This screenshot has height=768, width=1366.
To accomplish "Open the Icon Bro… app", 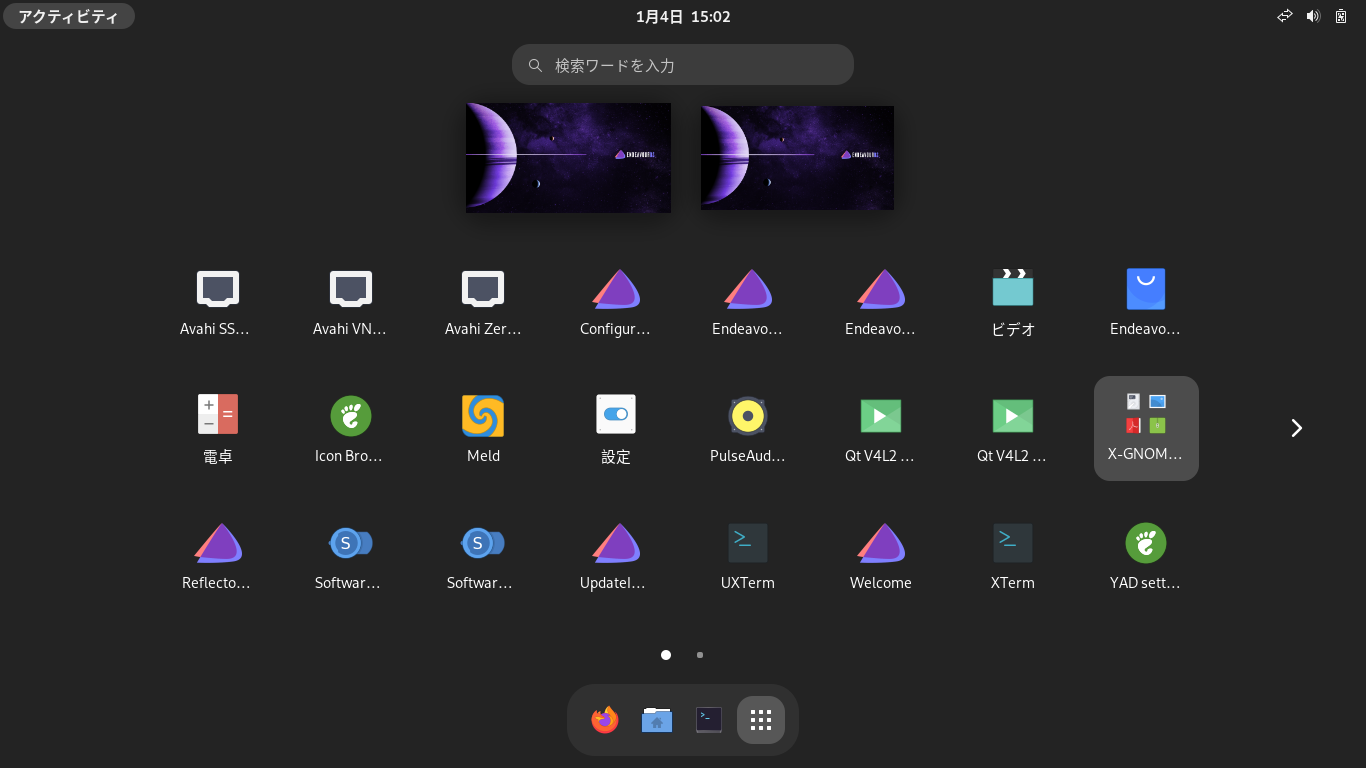I will 350,428.
